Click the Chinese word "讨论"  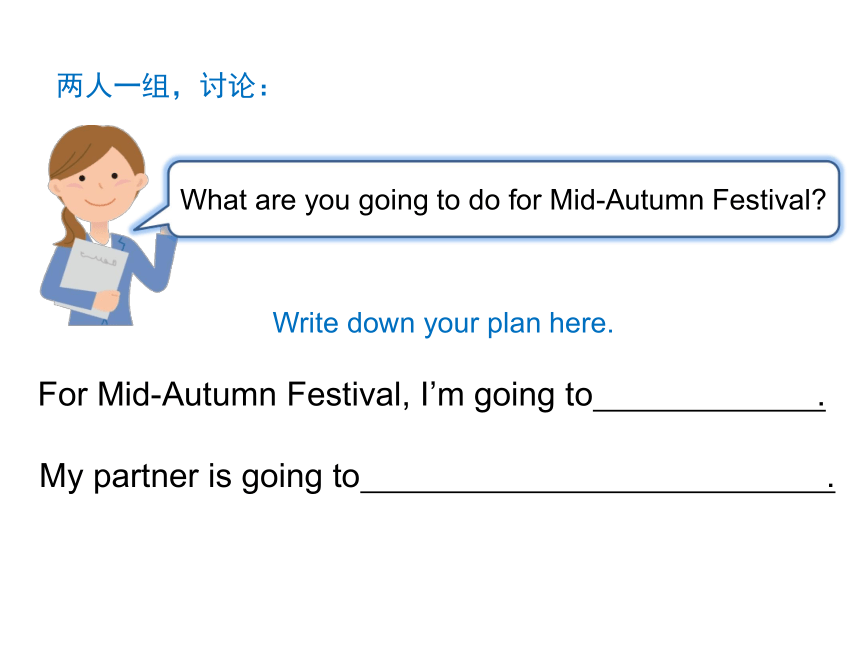coord(228,86)
